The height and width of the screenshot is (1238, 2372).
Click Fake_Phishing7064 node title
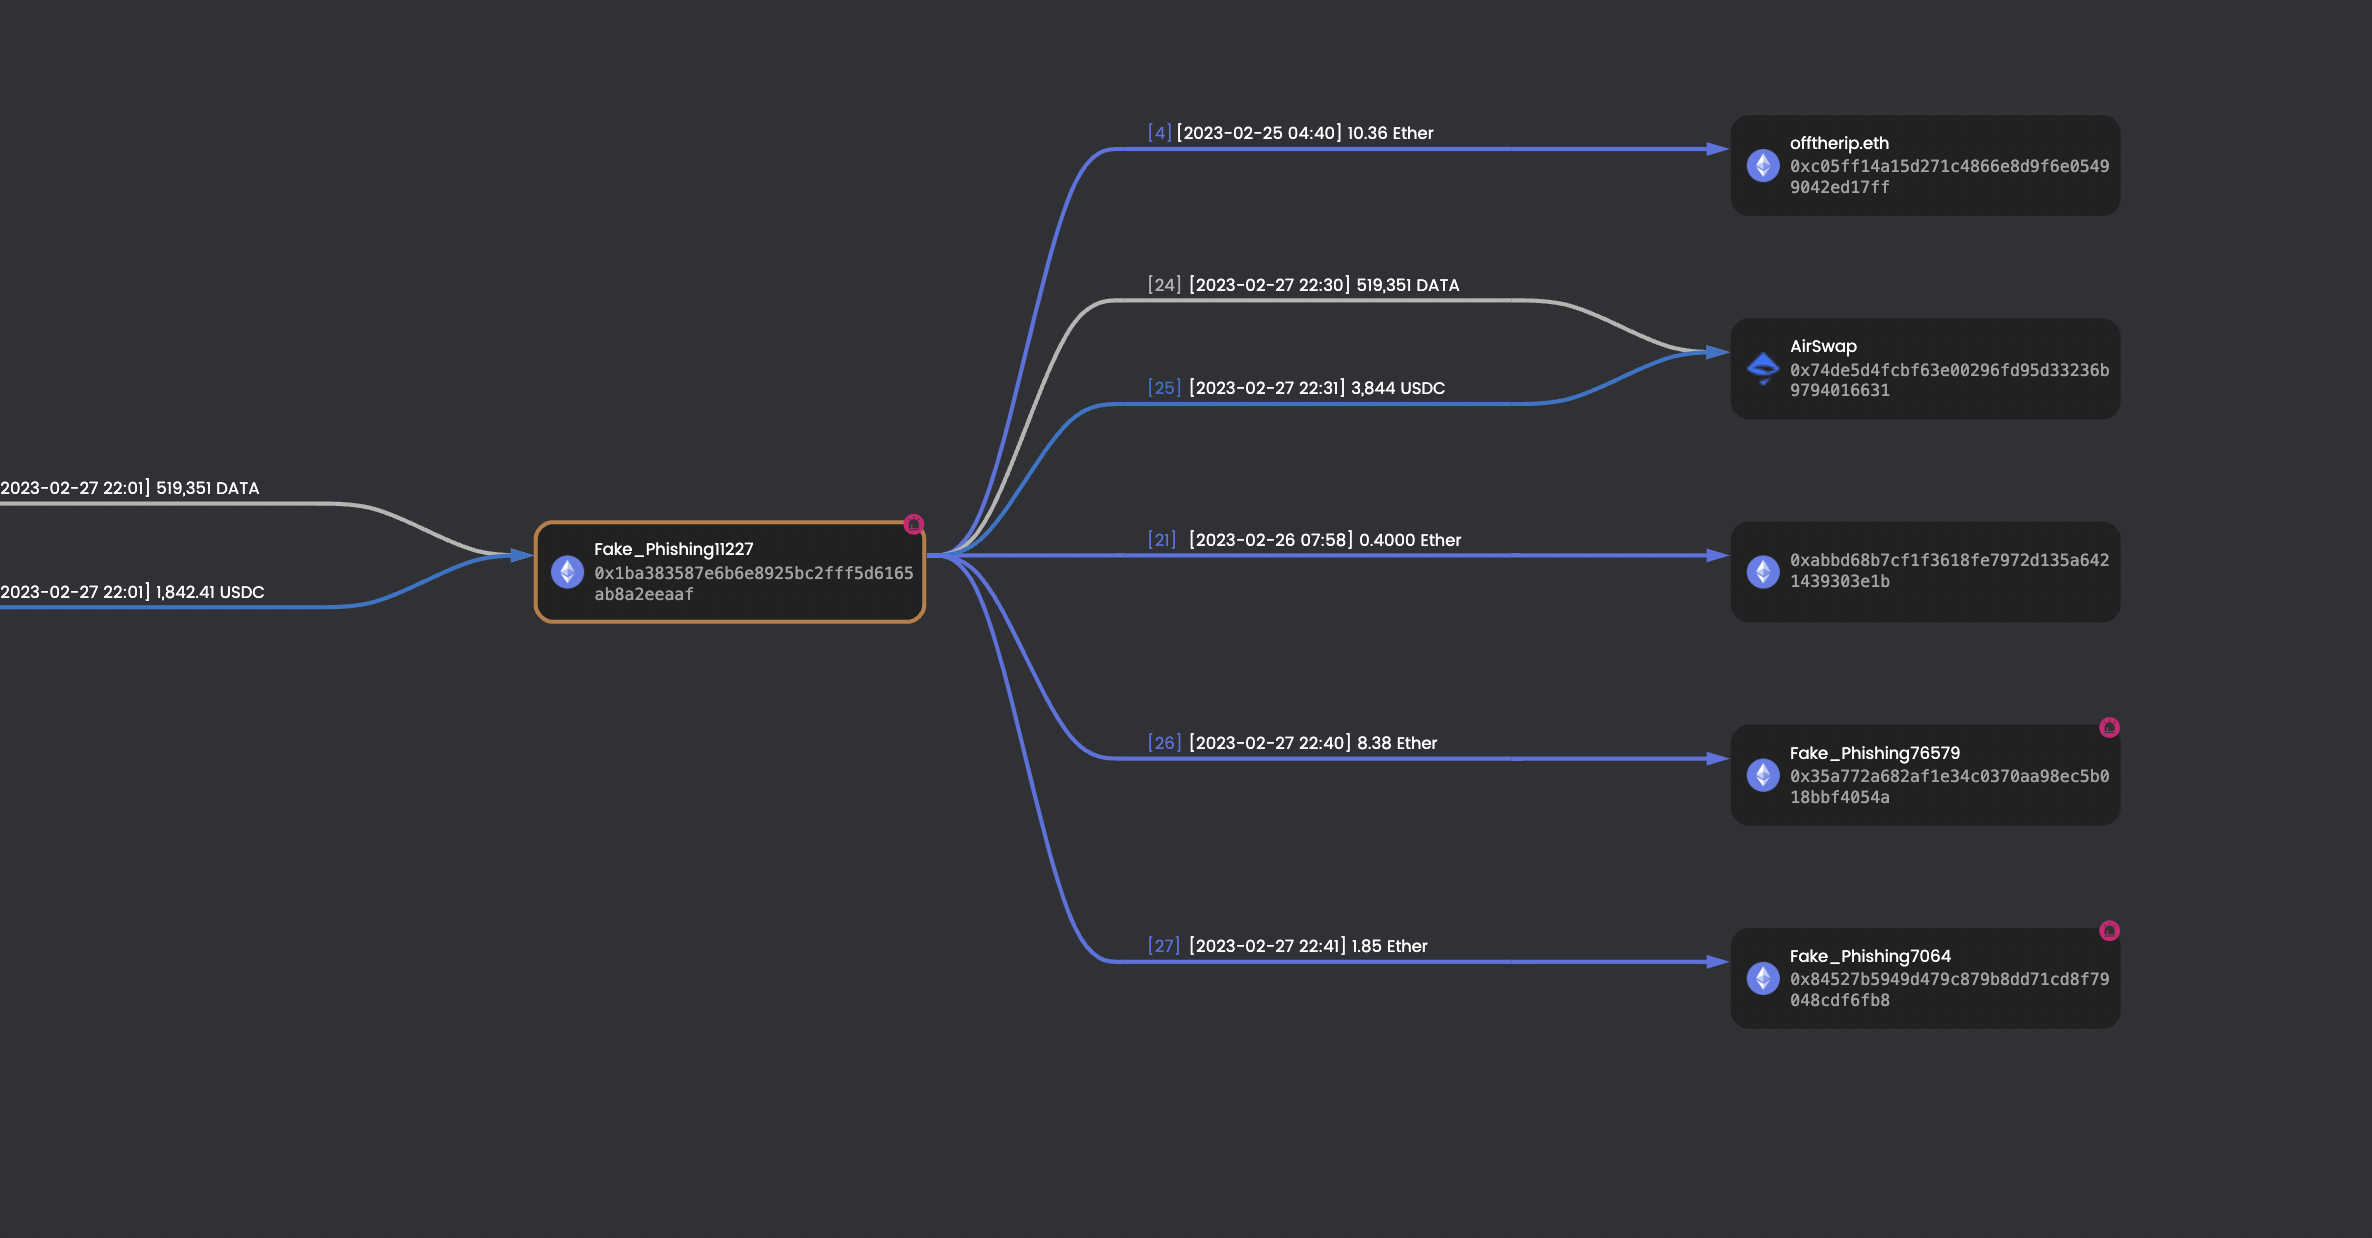coord(1869,956)
